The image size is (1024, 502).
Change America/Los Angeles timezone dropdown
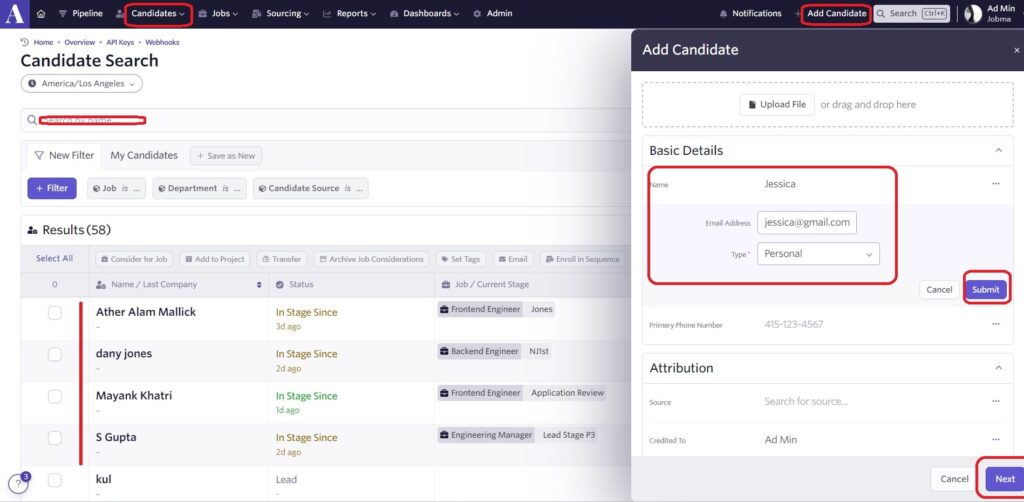82,84
